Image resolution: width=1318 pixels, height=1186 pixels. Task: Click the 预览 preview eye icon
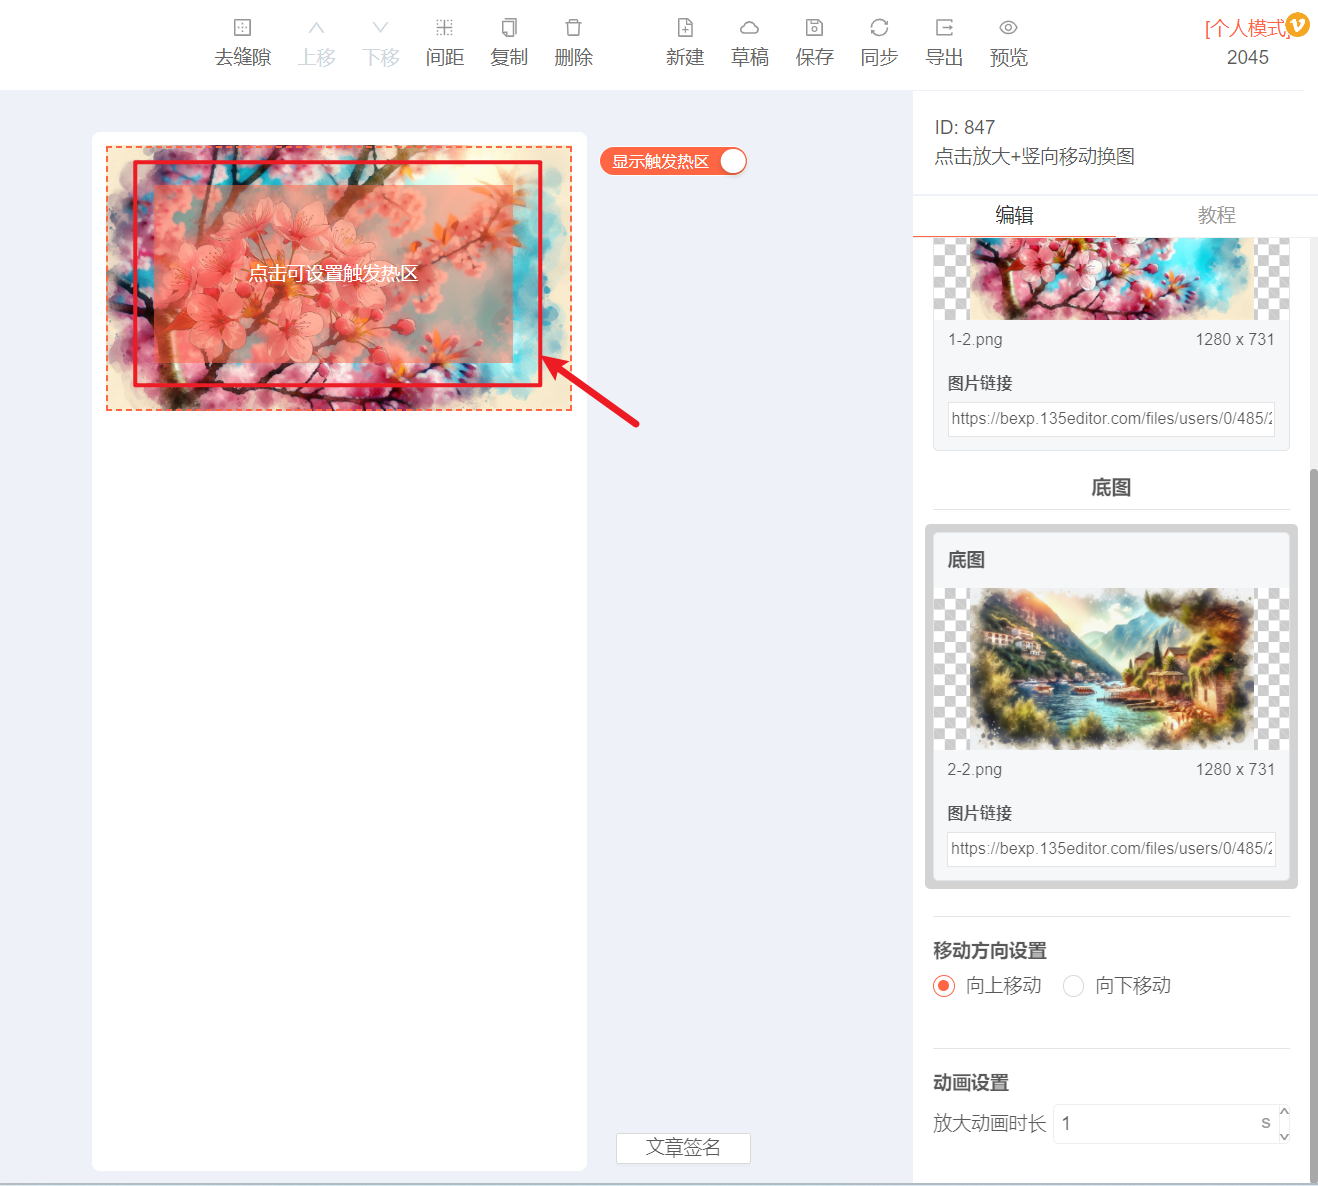pyautogui.click(x=1008, y=28)
